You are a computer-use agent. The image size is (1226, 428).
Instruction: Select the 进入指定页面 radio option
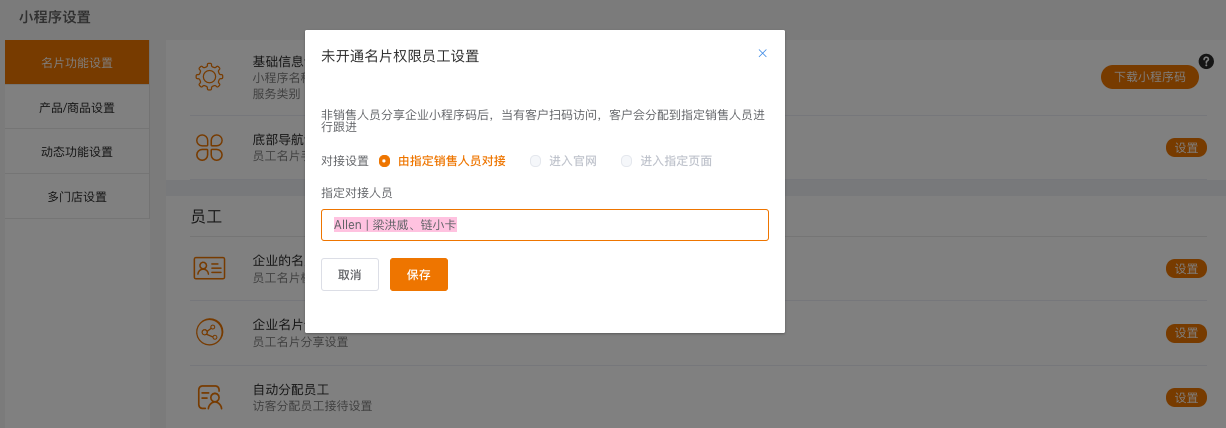627,161
